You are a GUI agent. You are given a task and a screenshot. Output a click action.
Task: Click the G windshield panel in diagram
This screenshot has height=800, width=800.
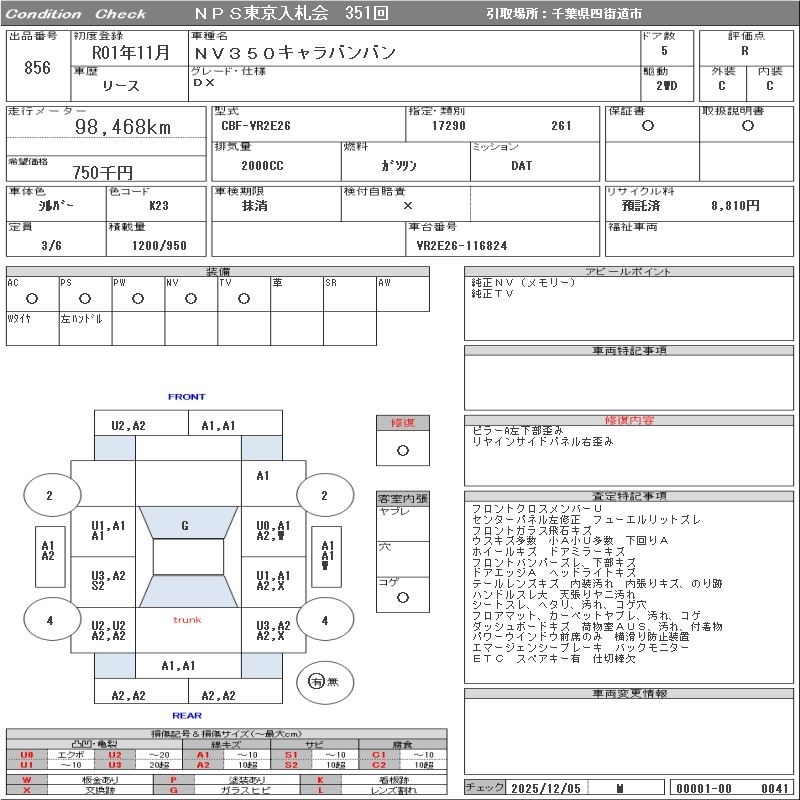click(185, 526)
